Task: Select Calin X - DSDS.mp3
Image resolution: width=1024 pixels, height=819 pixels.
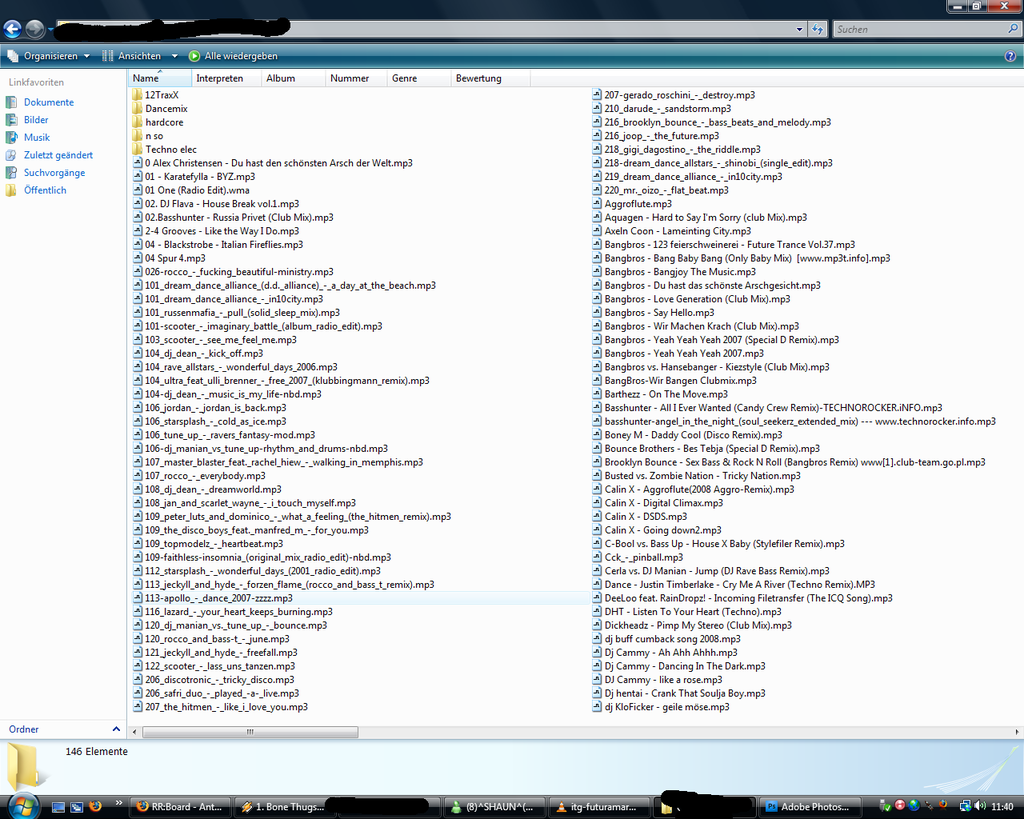Action: tap(645, 517)
